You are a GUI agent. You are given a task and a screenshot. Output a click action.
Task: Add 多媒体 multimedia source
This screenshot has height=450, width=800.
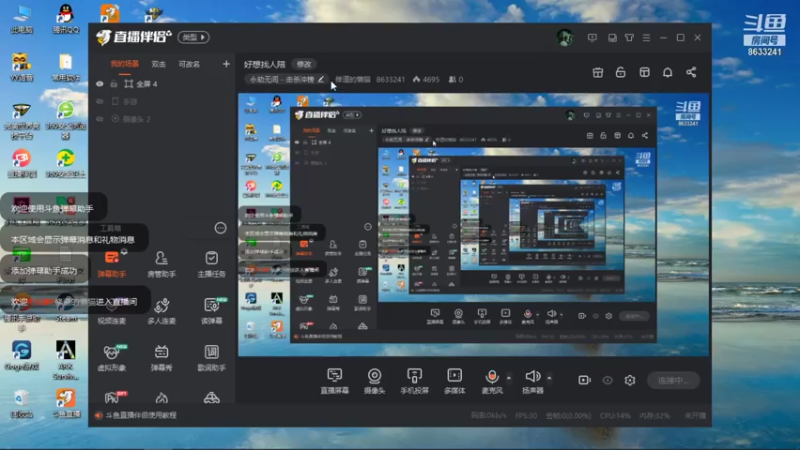tap(455, 381)
